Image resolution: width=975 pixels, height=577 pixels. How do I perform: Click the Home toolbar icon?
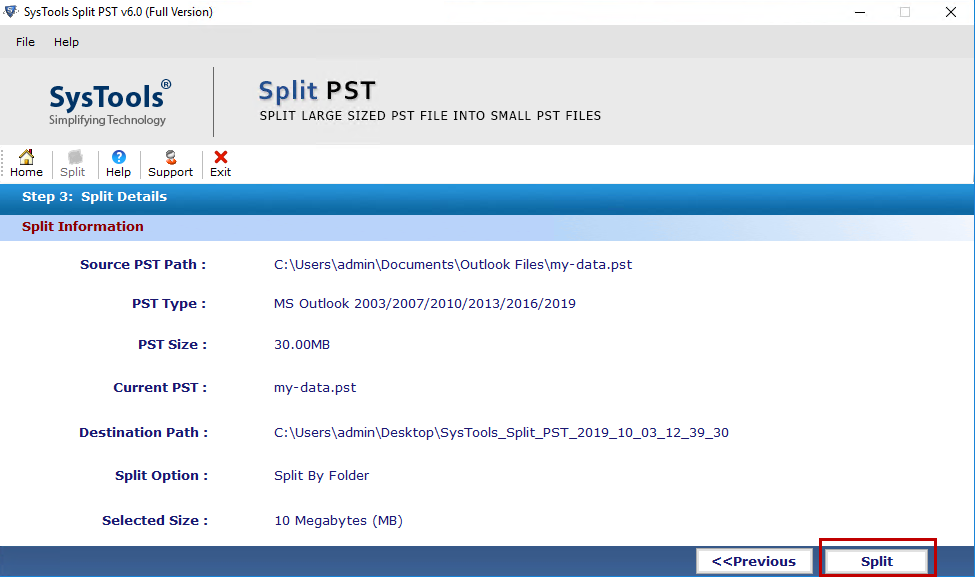pos(26,164)
